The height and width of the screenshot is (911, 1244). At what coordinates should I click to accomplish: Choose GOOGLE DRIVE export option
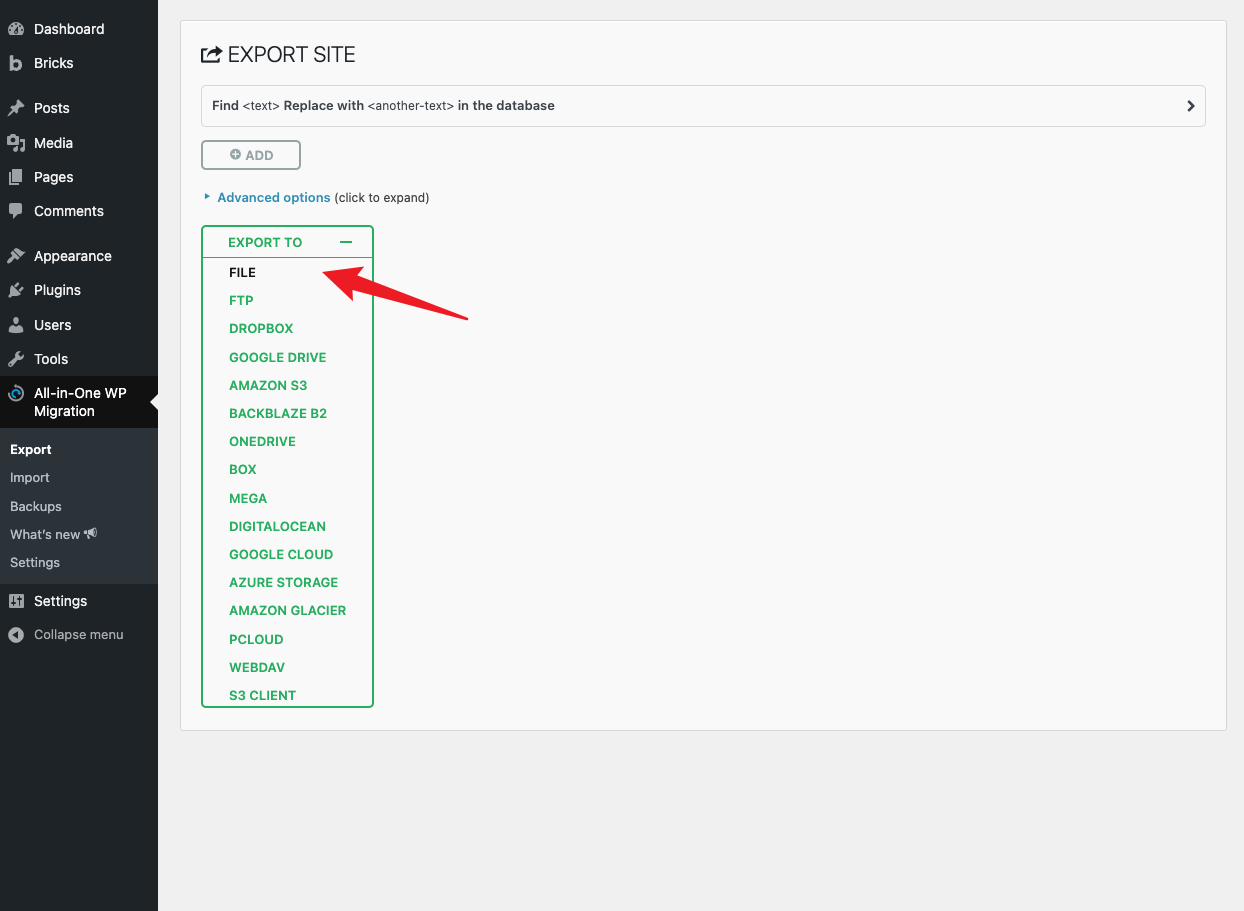277,357
